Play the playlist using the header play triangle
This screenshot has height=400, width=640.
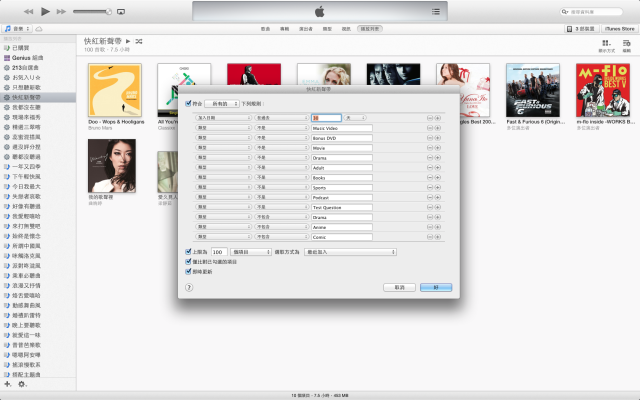point(128,41)
